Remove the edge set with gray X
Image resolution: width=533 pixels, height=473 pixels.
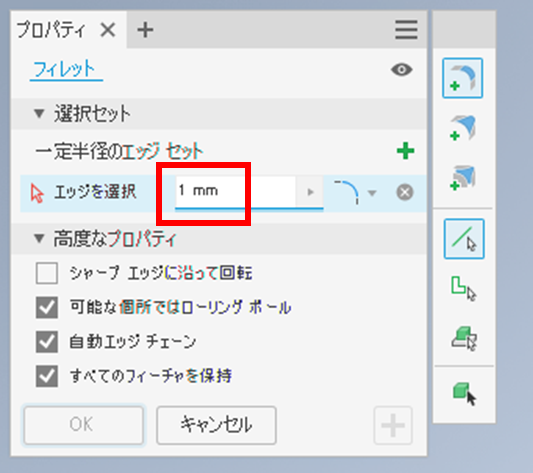click(x=405, y=192)
